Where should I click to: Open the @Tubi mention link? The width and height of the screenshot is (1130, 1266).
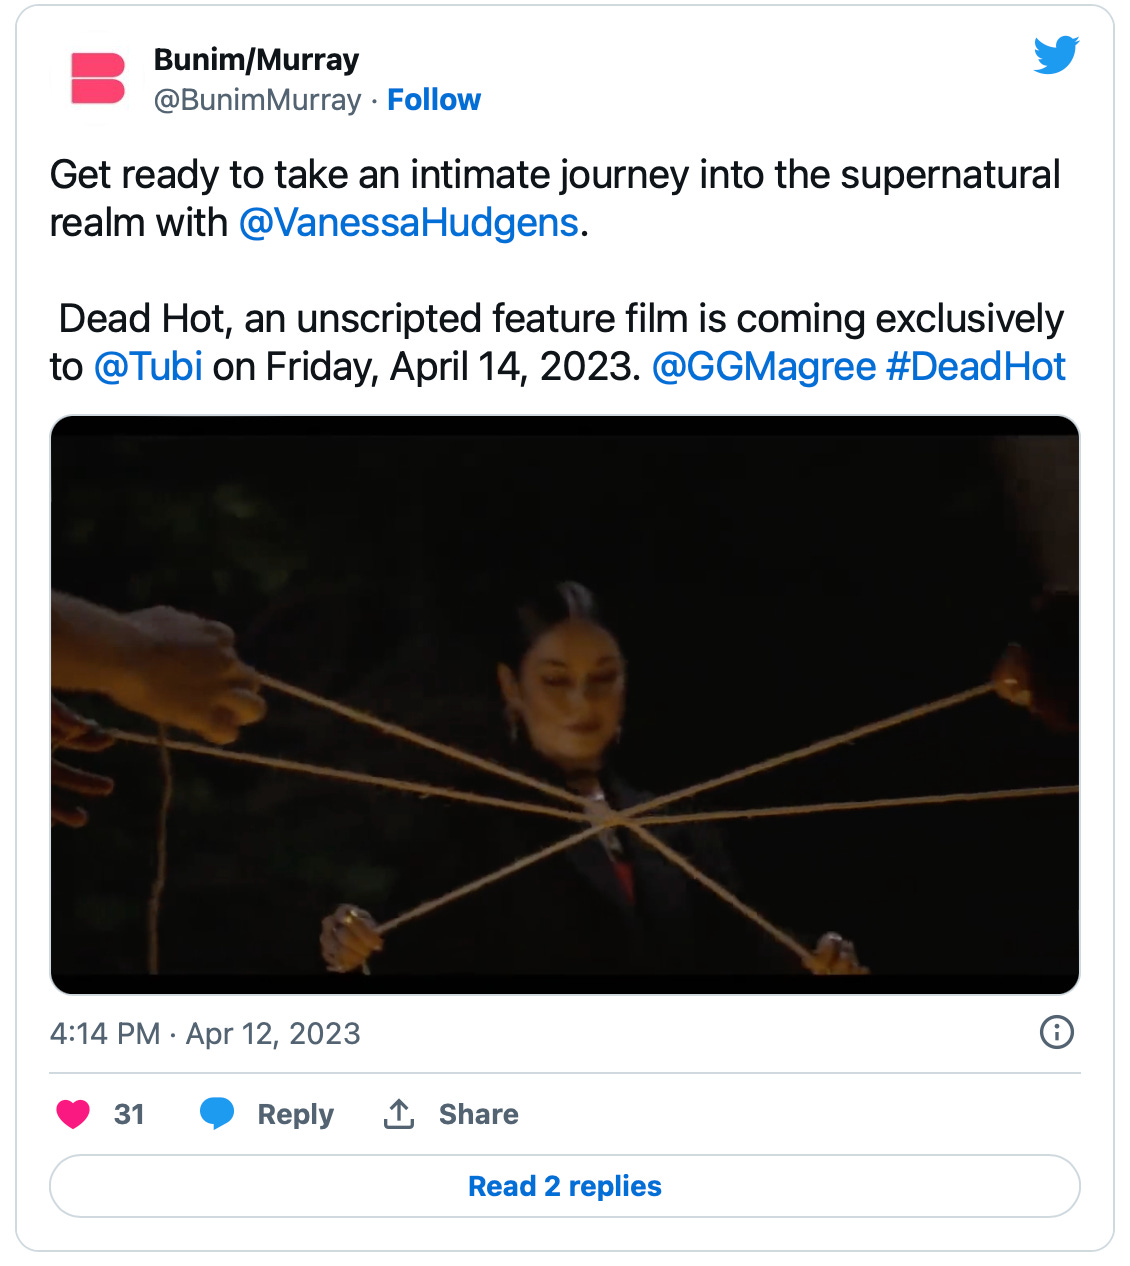pos(148,366)
